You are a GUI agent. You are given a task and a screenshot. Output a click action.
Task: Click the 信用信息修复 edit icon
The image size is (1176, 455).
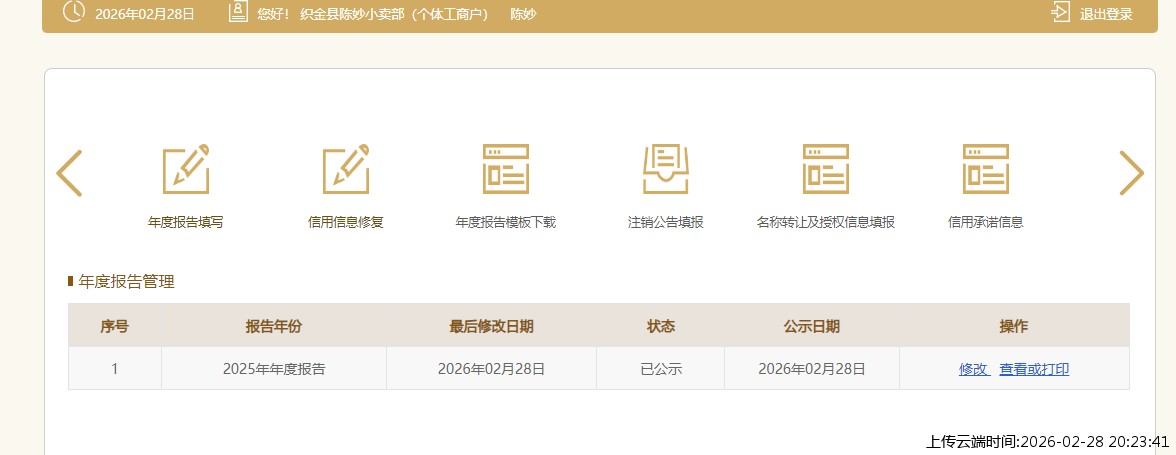346,169
